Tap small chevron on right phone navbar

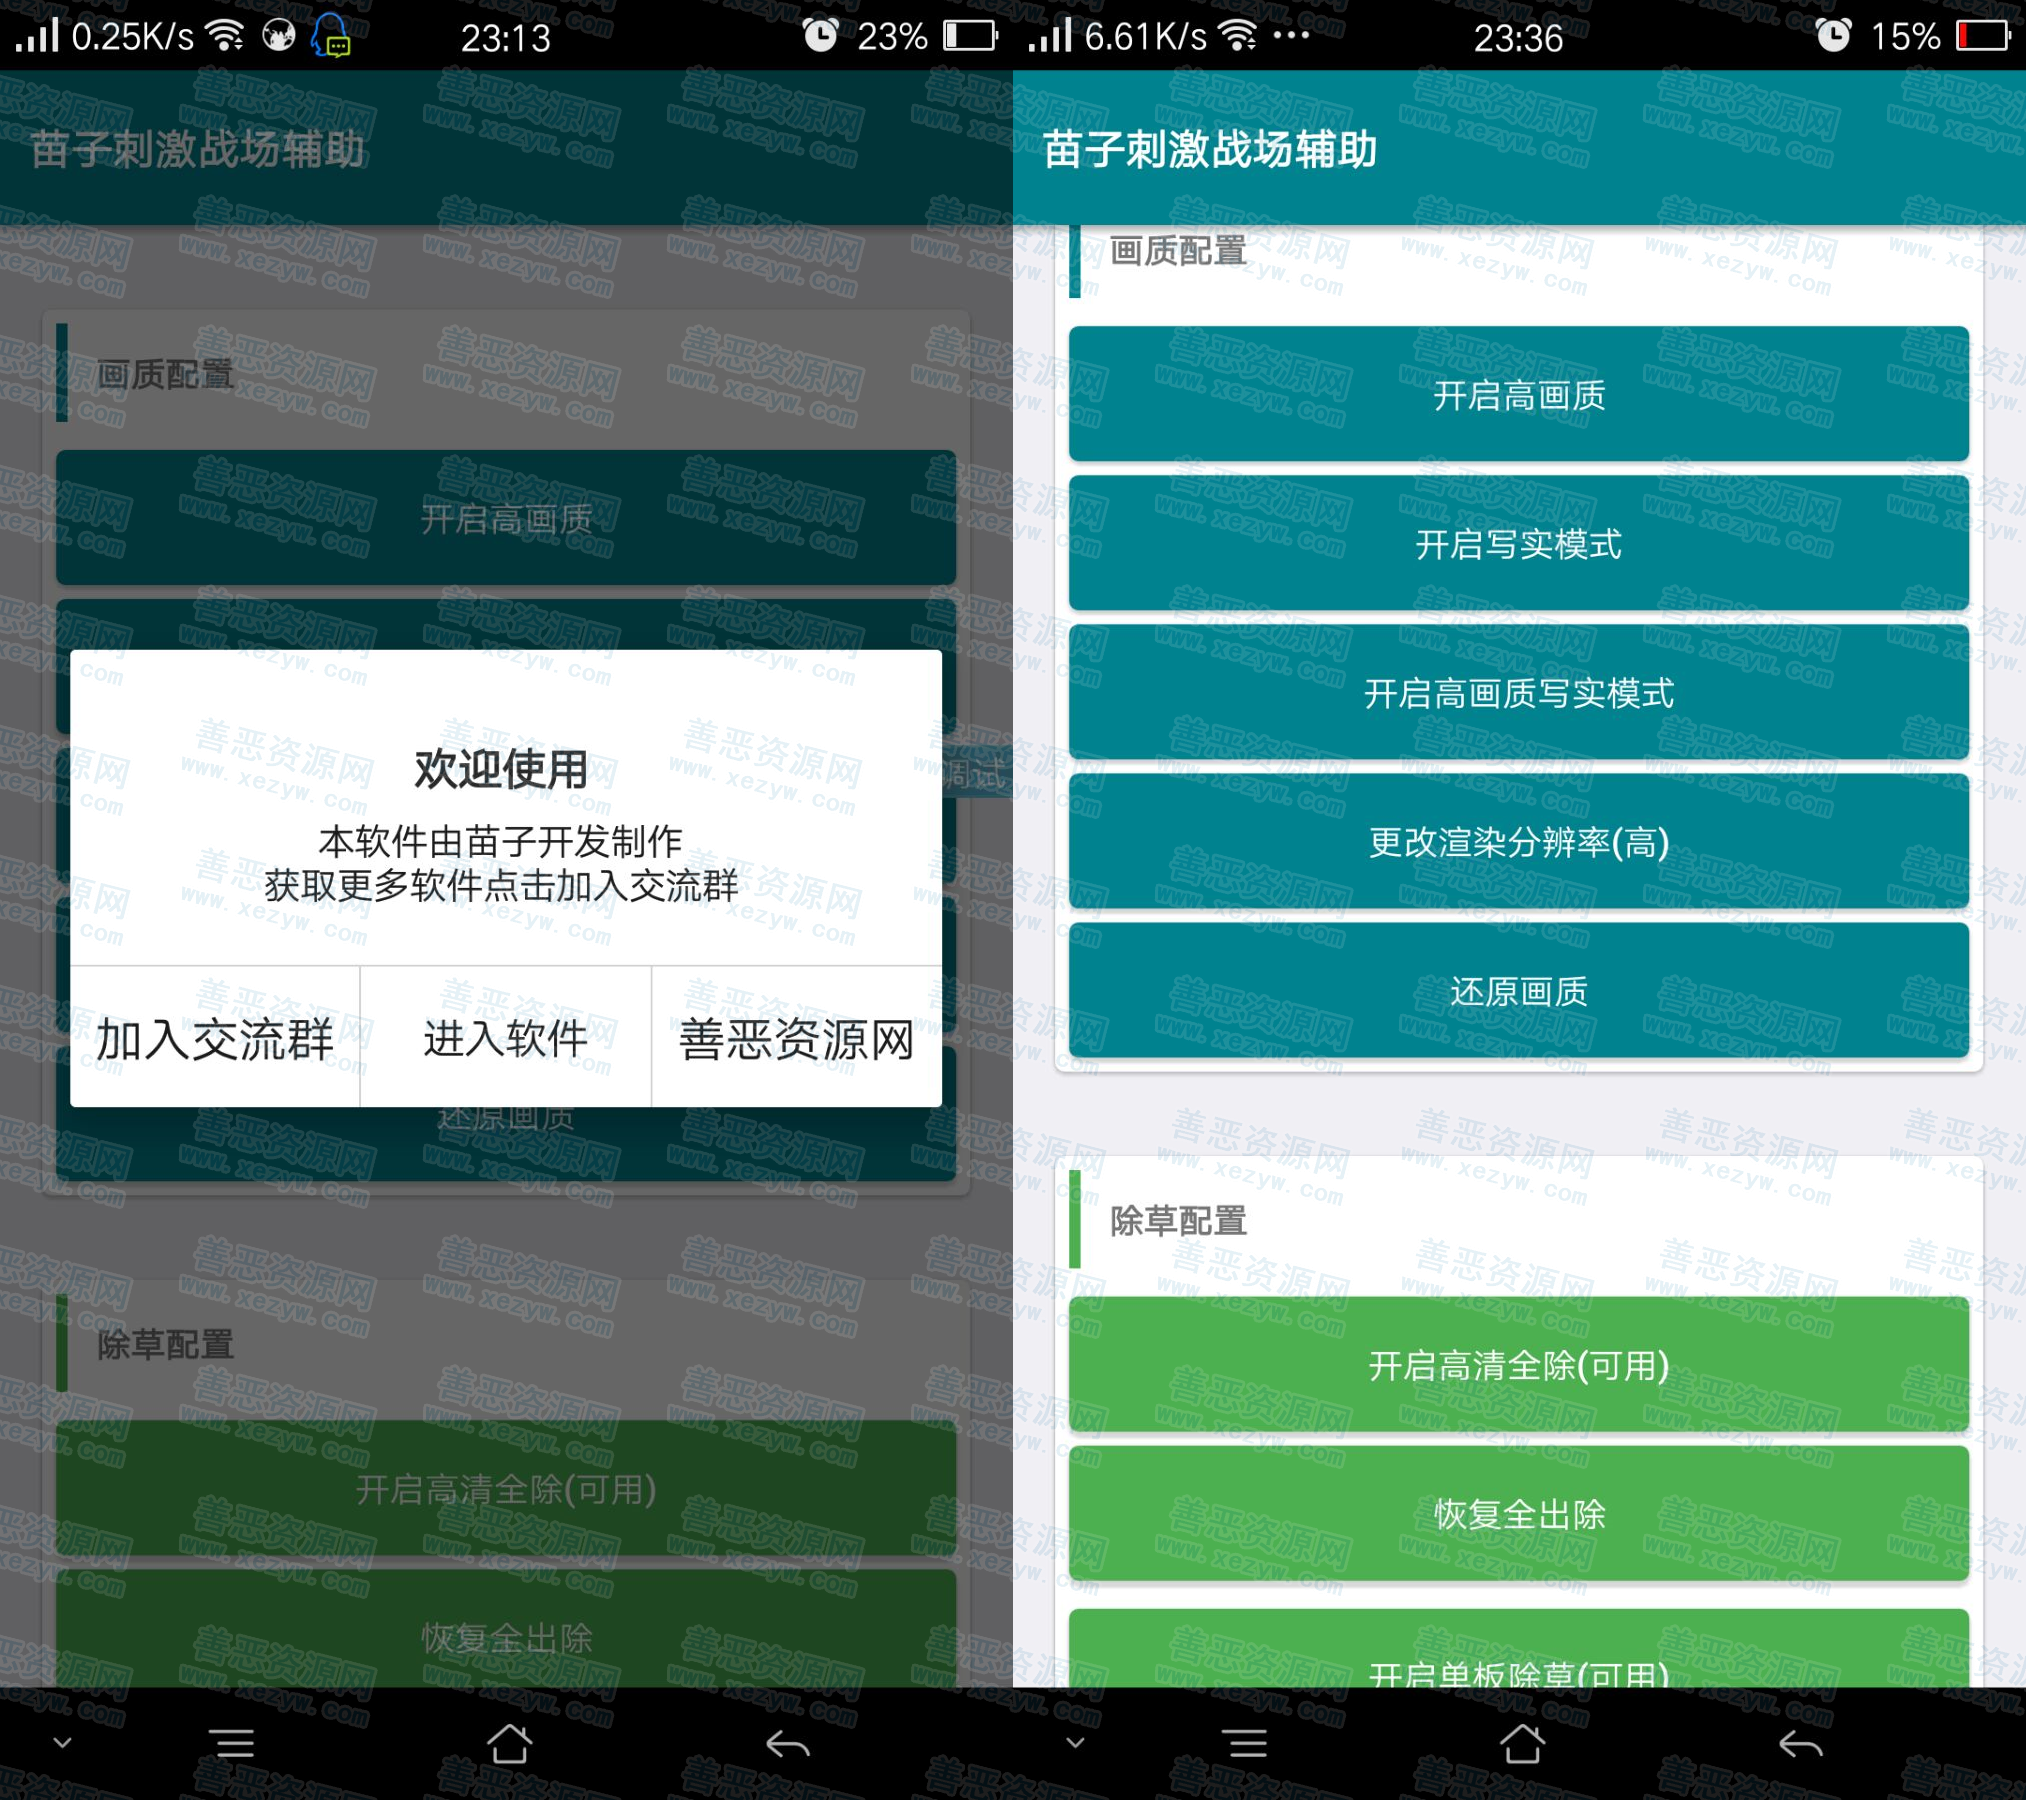pos(1075,1743)
